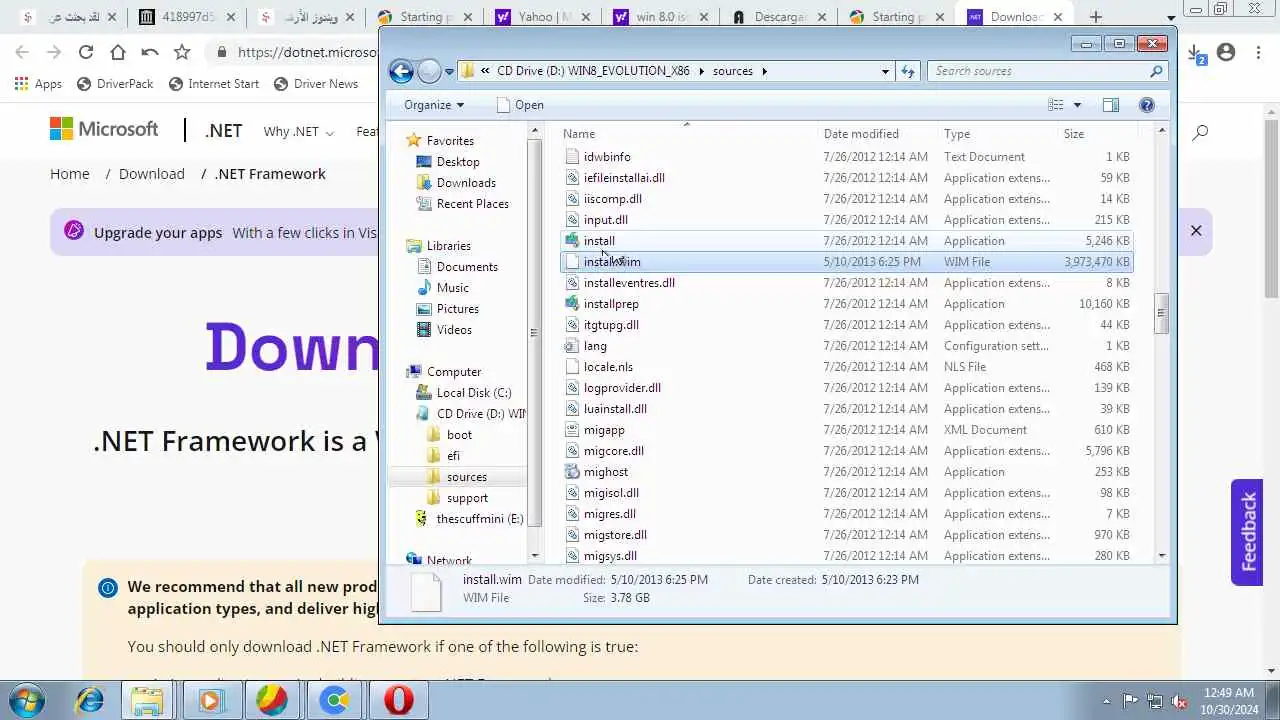Select the install.wim file row
The image size is (1280, 720).
tap(846, 261)
